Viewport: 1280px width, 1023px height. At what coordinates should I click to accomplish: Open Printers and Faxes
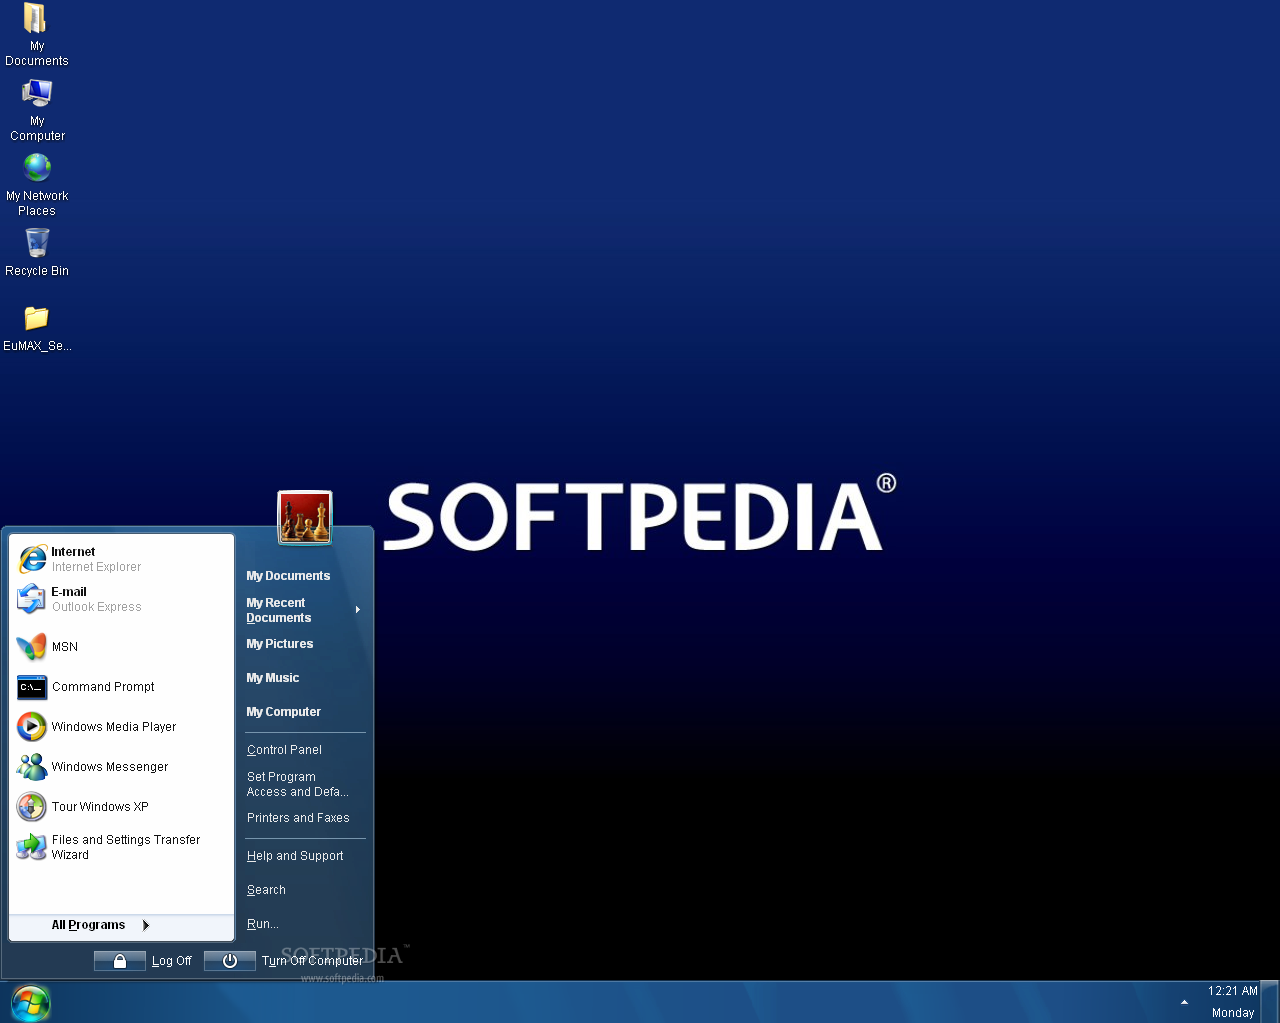298,818
